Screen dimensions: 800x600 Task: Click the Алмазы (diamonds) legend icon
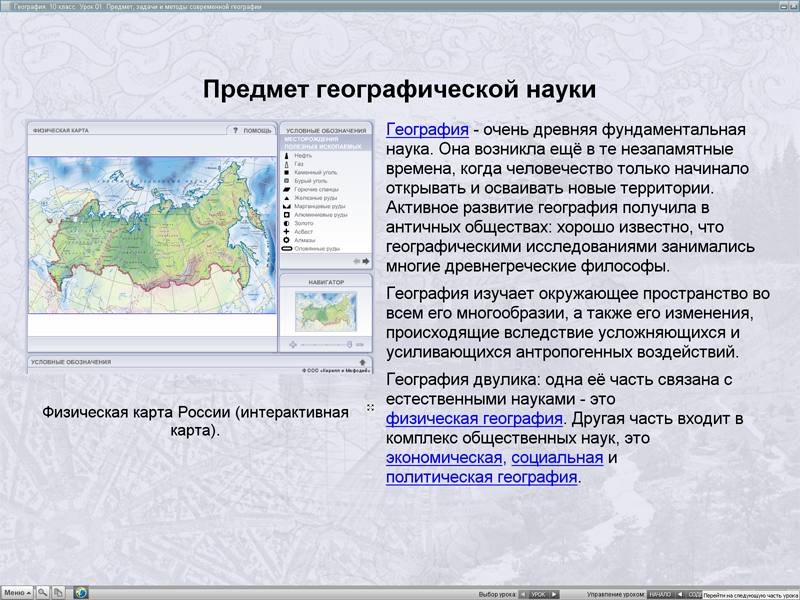[x=287, y=239]
